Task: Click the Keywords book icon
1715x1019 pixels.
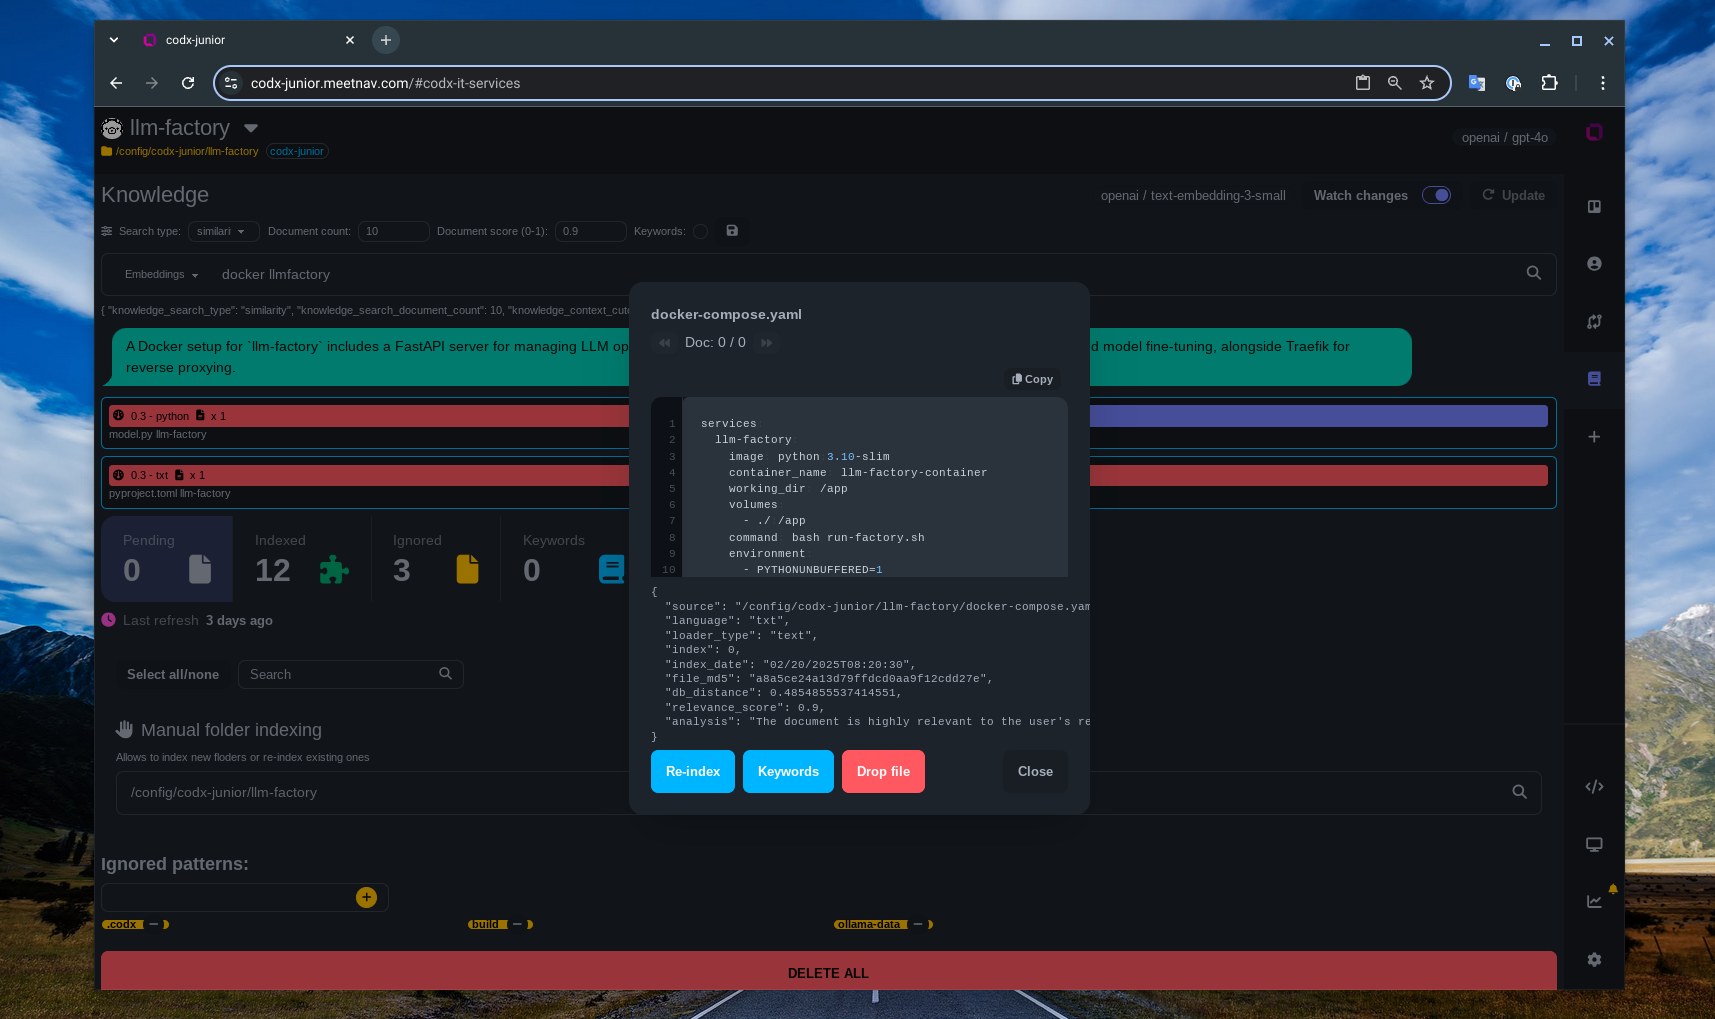Action: point(611,569)
